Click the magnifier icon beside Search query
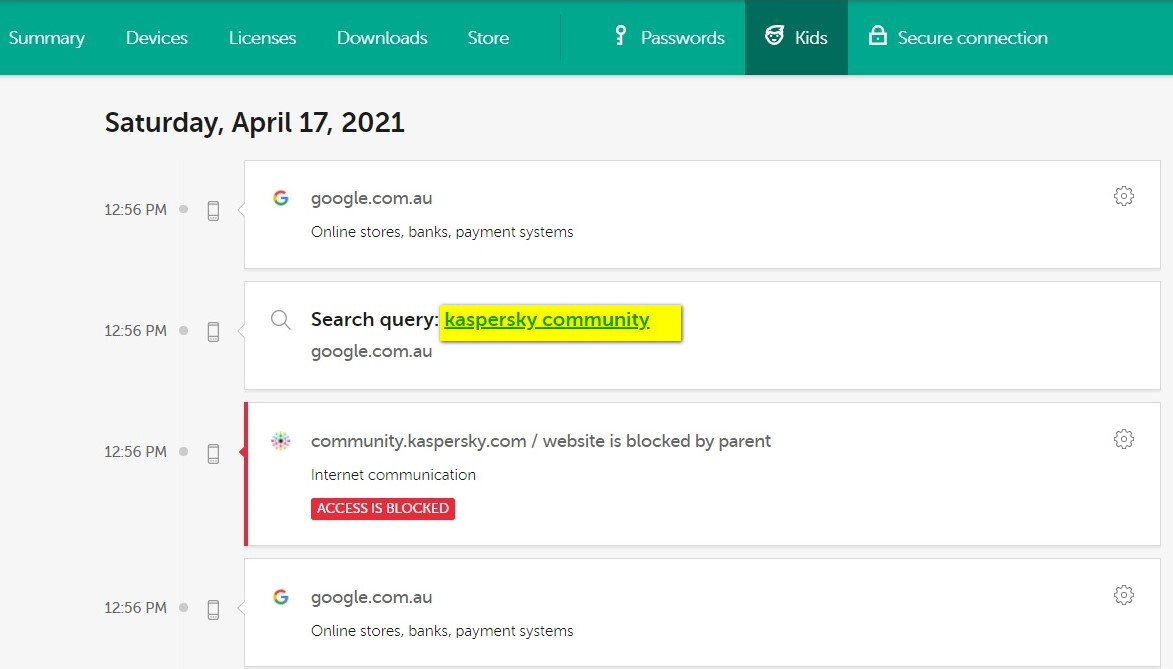1173x669 pixels. [x=281, y=320]
